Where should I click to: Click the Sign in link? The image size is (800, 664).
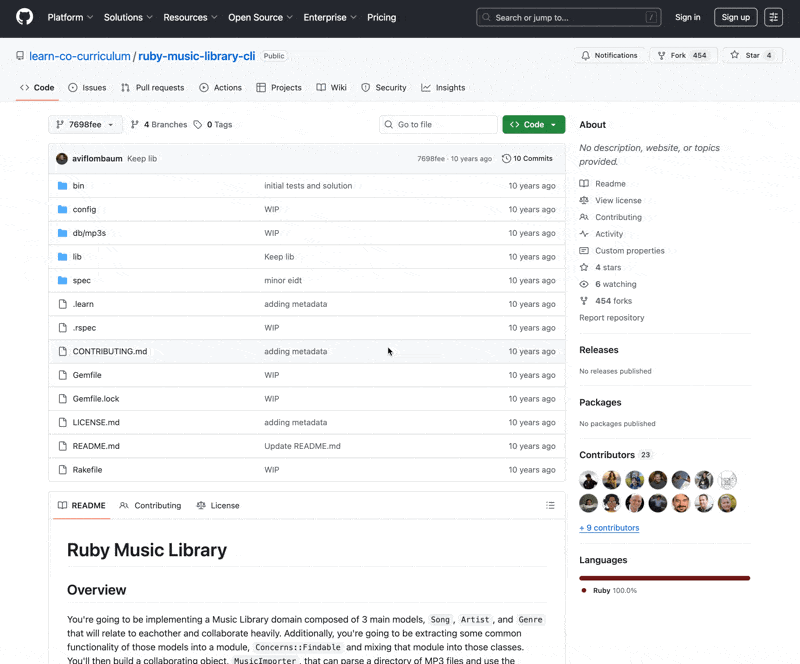coord(687,17)
